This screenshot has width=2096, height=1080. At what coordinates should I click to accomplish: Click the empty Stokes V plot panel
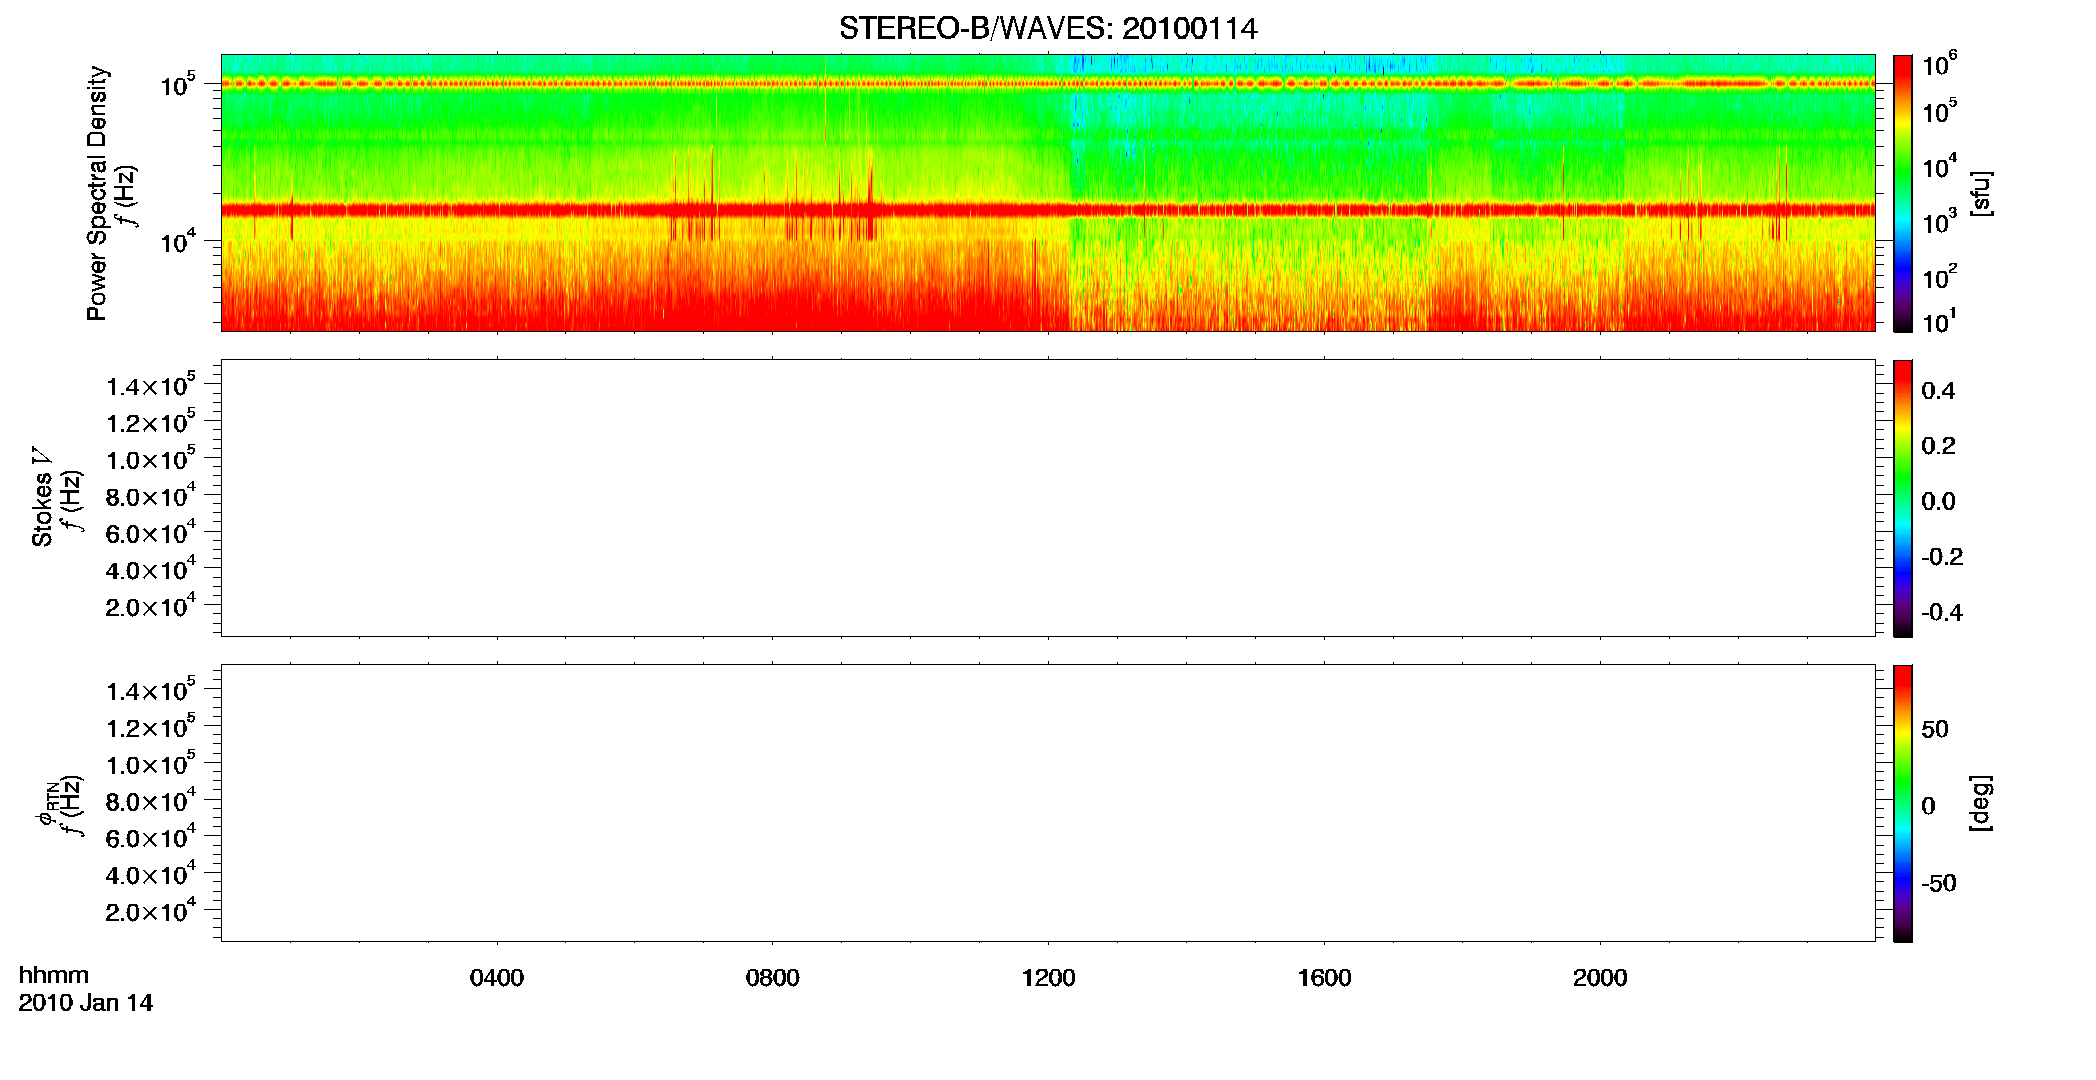pyautogui.click(x=1048, y=498)
